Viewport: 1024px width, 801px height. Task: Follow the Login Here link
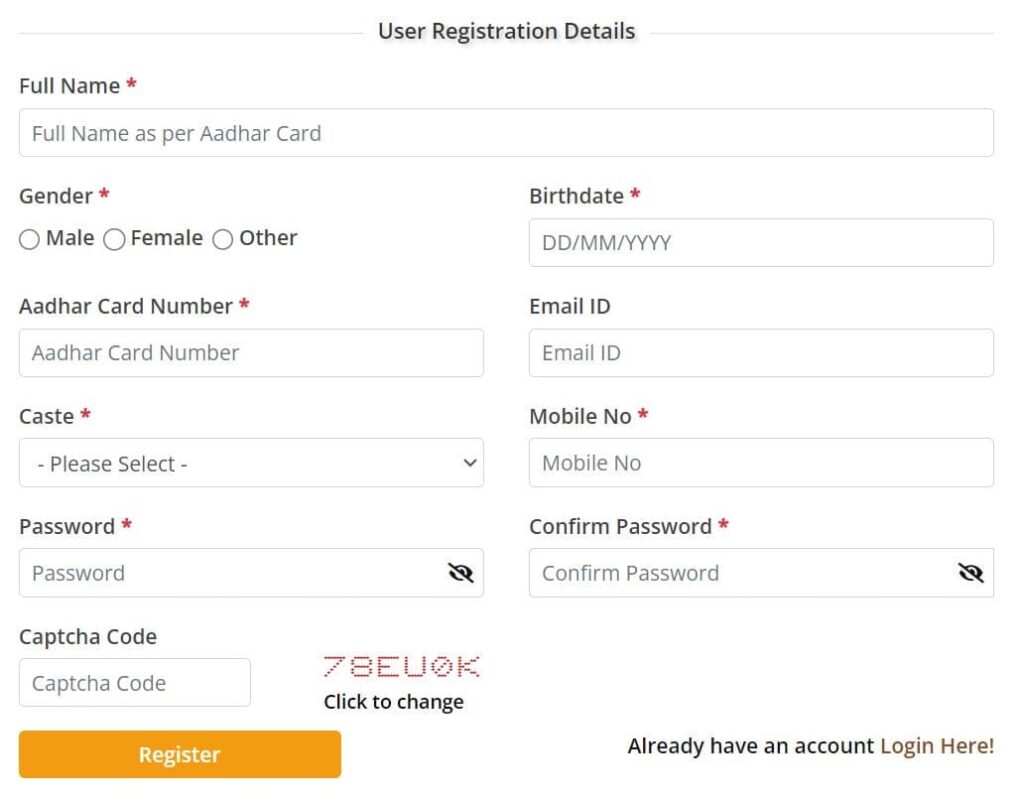(936, 746)
